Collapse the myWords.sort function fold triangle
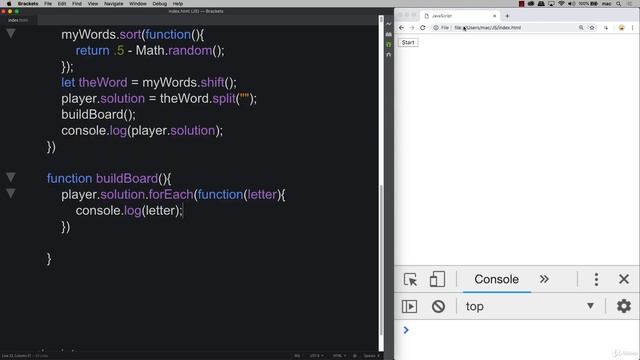This screenshot has height=360, width=640. (x=11, y=33)
